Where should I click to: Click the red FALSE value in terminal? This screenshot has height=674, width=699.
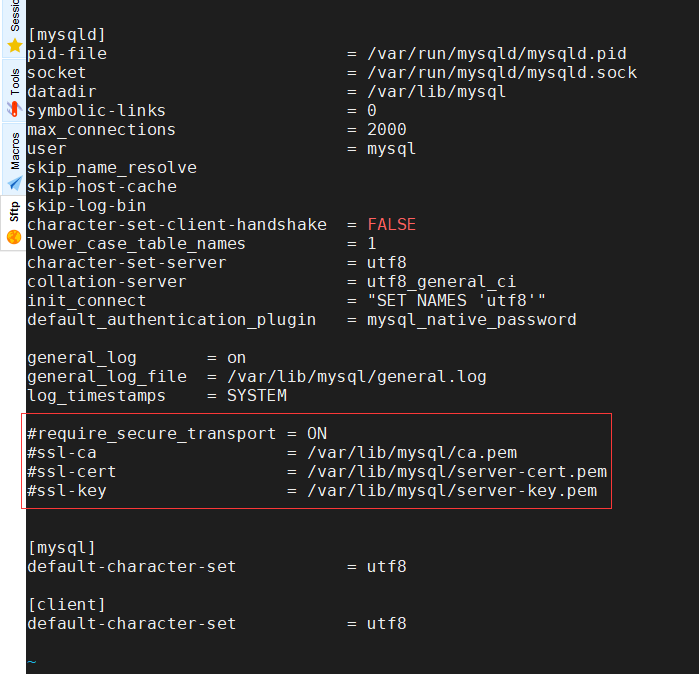click(x=391, y=225)
